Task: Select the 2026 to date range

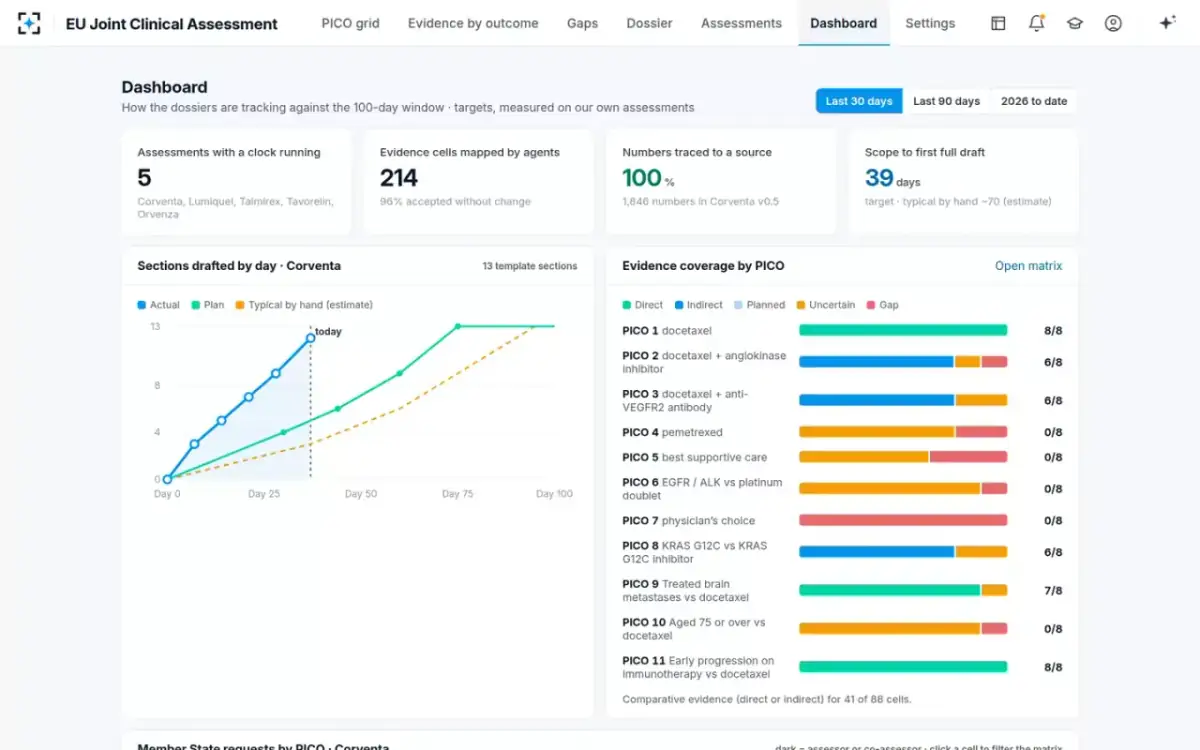Action: pyautogui.click(x=1034, y=101)
